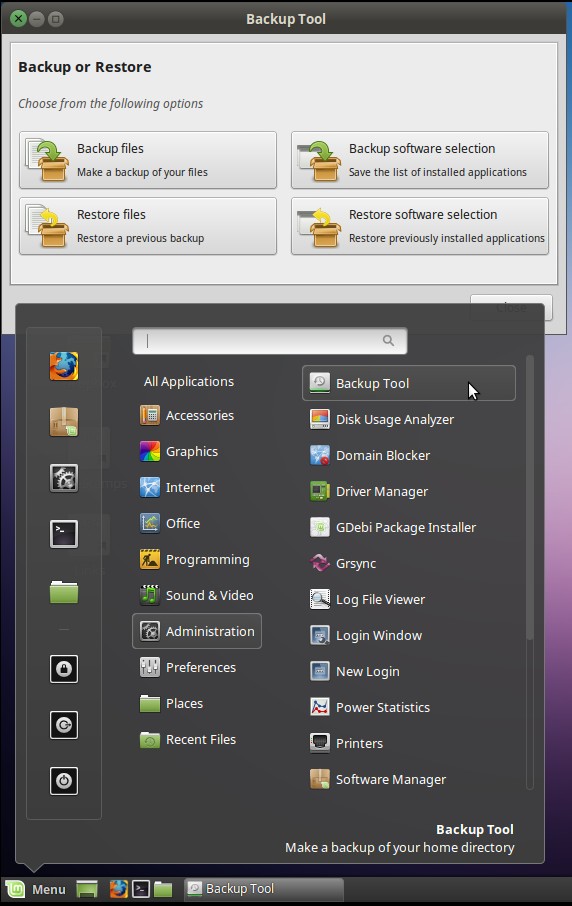Open System Settings gear in favorites sidebar
Viewport: 572px width, 906px height.
point(64,478)
